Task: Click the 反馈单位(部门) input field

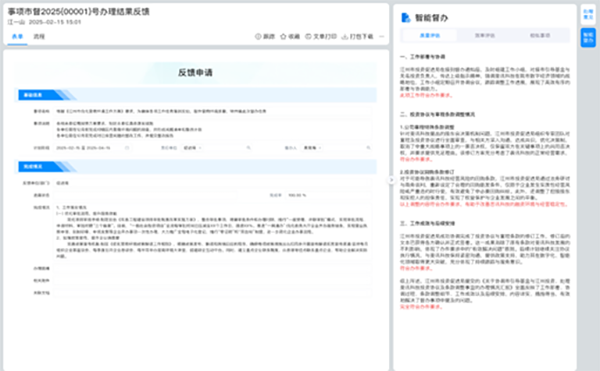Action: (212, 183)
